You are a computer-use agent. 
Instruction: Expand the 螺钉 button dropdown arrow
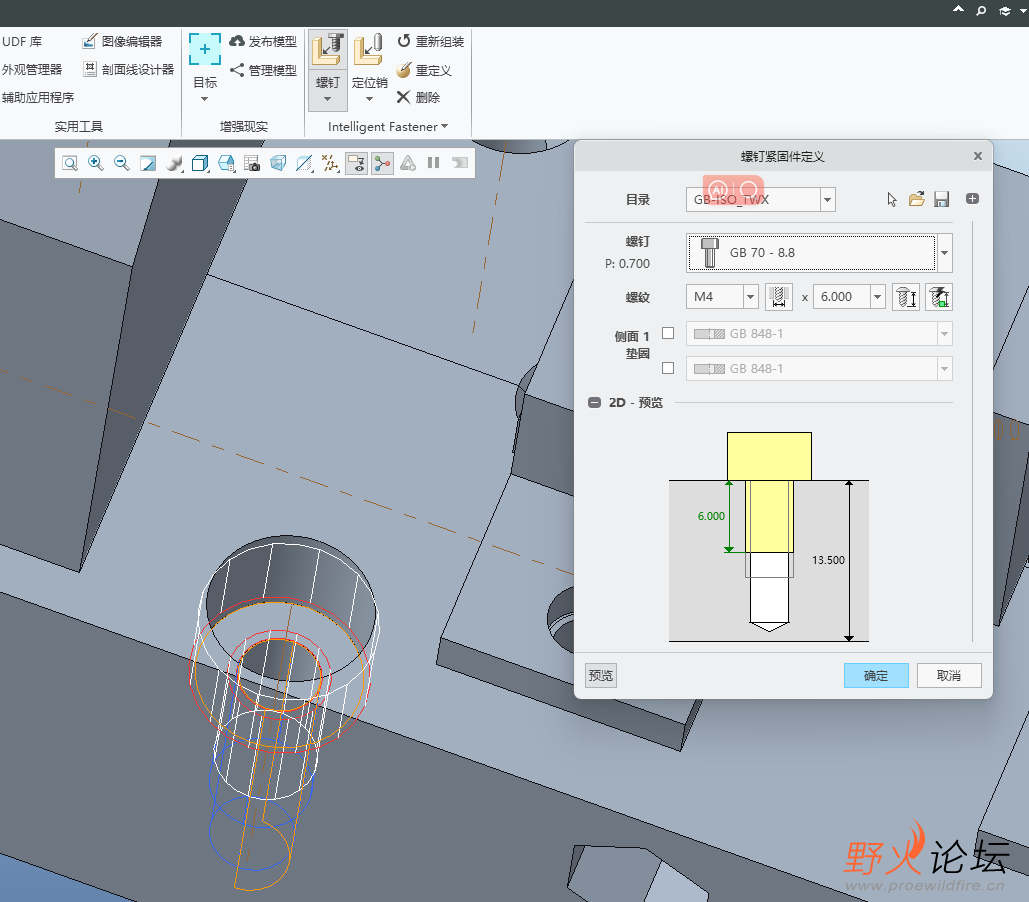click(x=327, y=99)
